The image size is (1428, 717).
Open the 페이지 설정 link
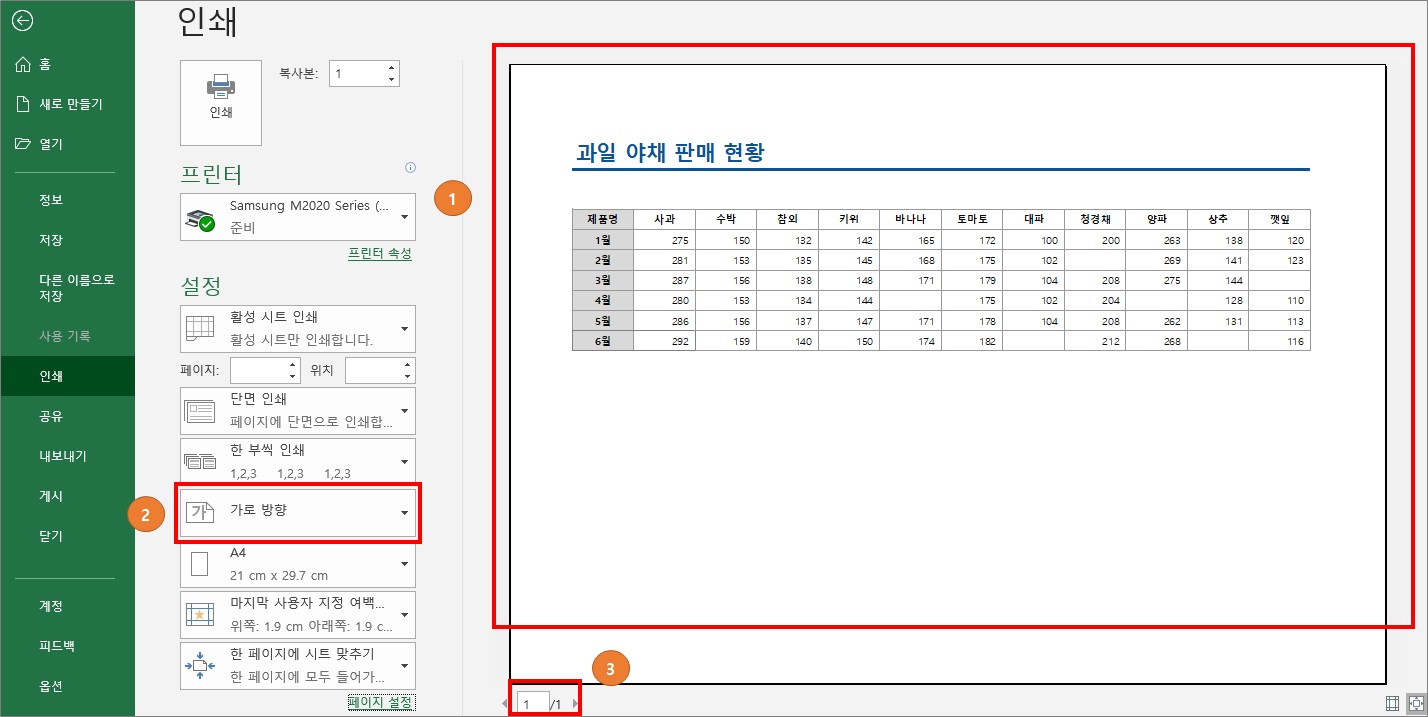(380, 702)
